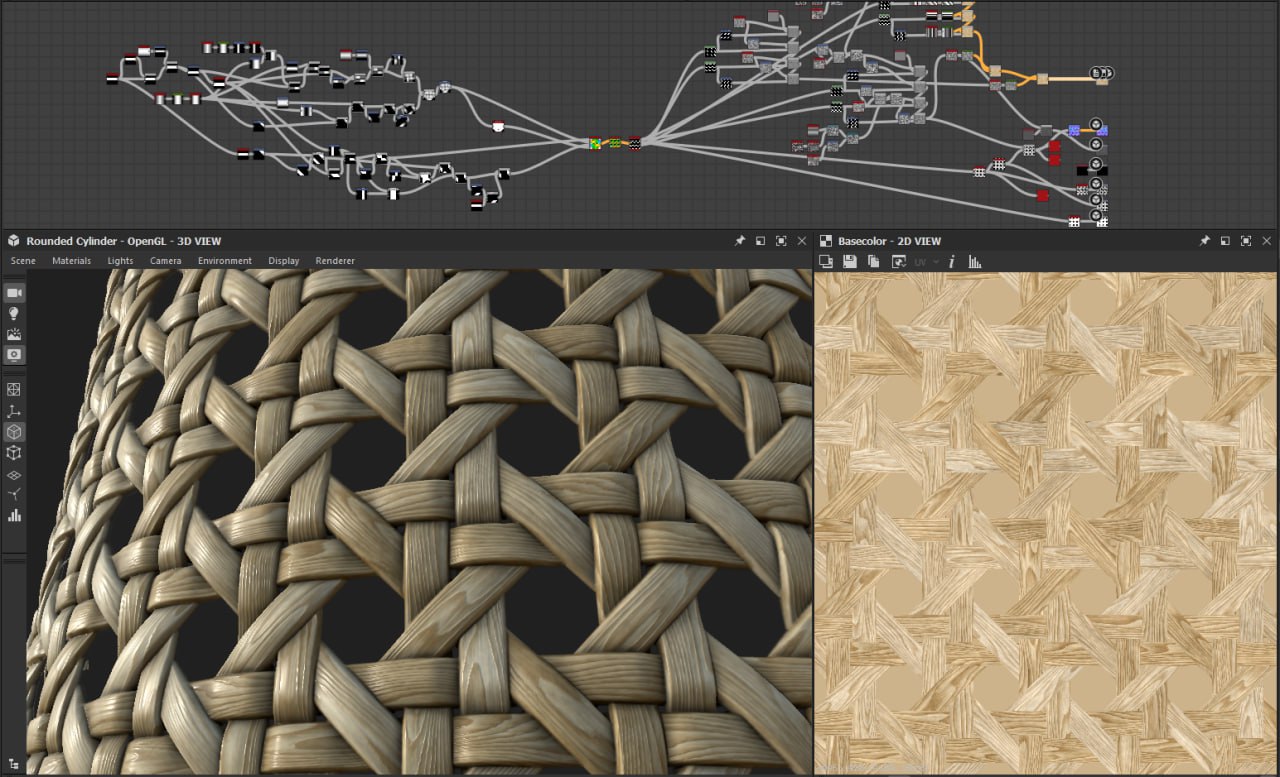
Task: Click first icon in 2D view toolbar
Action: (826, 261)
